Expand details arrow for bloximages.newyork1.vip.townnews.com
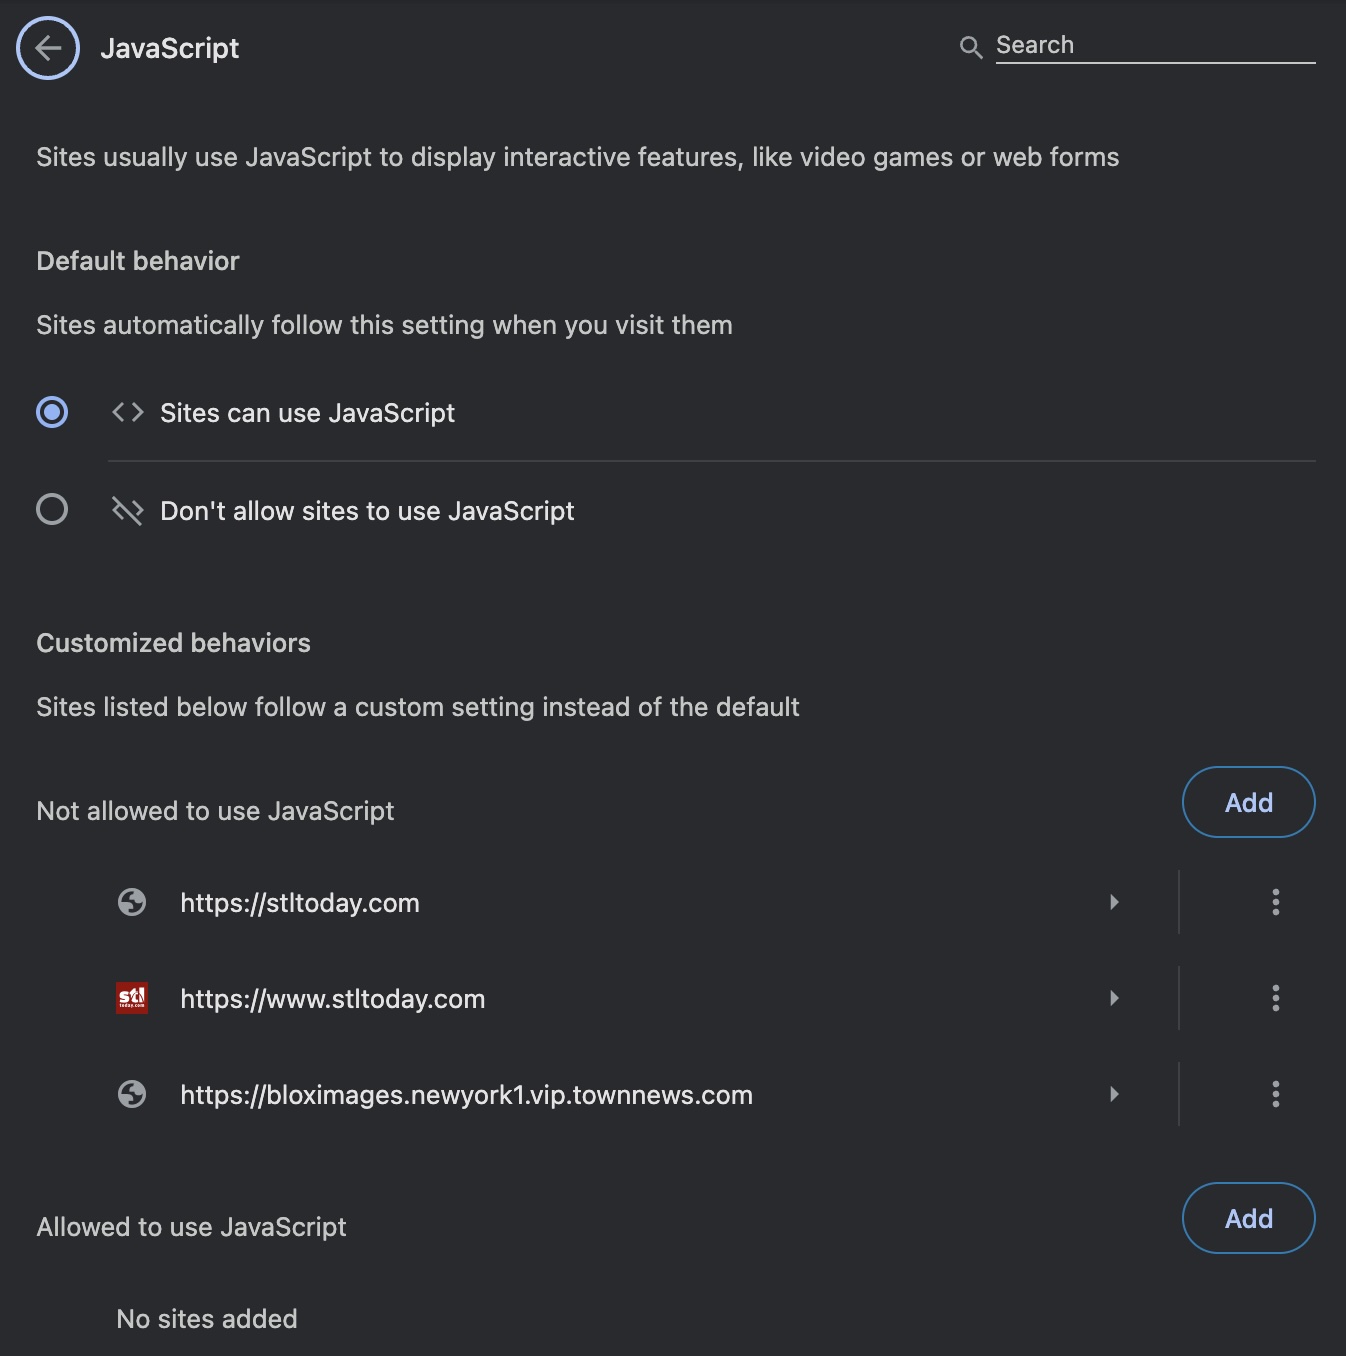Image resolution: width=1346 pixels, height=1356 pixels. click(x=1114, y=1094)
